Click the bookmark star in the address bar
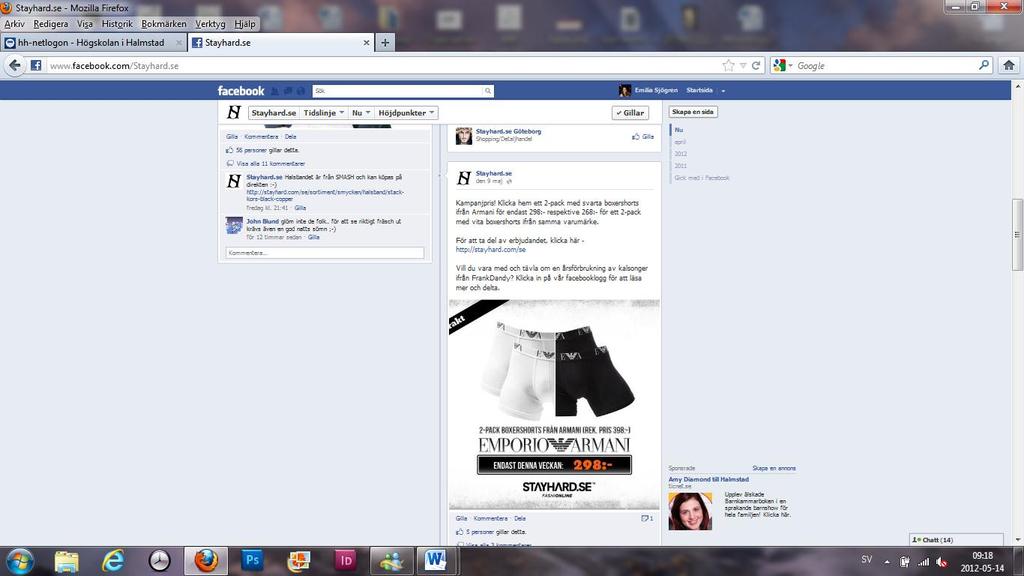Screen dimensions: 1024x576 coord(729,65)
